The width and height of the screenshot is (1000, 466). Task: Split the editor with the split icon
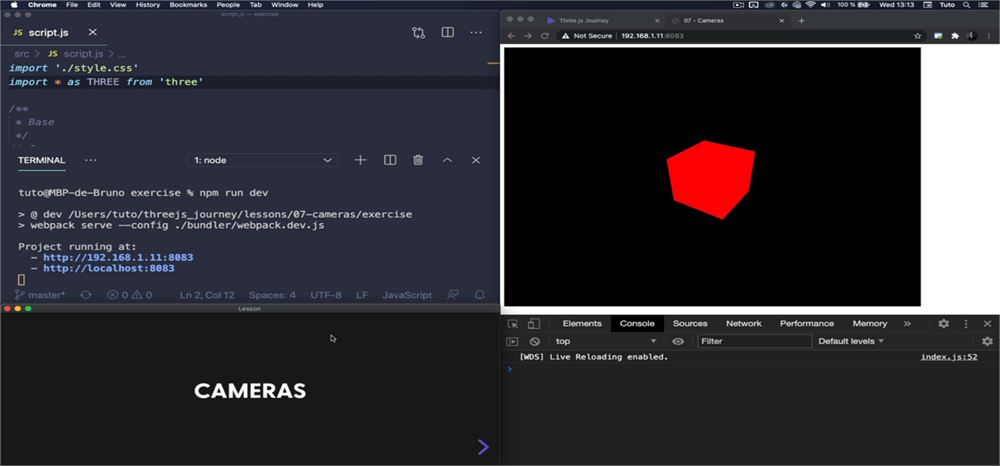[x=448, y=32]
